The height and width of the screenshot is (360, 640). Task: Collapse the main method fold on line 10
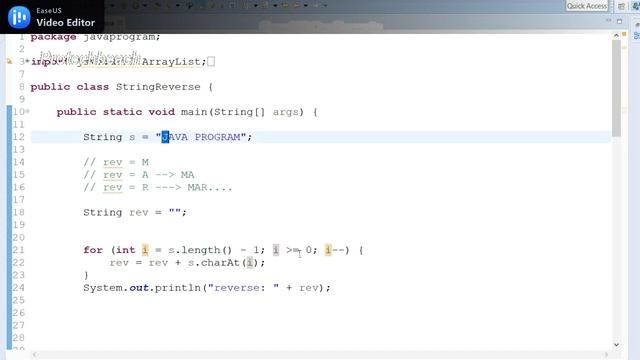point(27,111)
